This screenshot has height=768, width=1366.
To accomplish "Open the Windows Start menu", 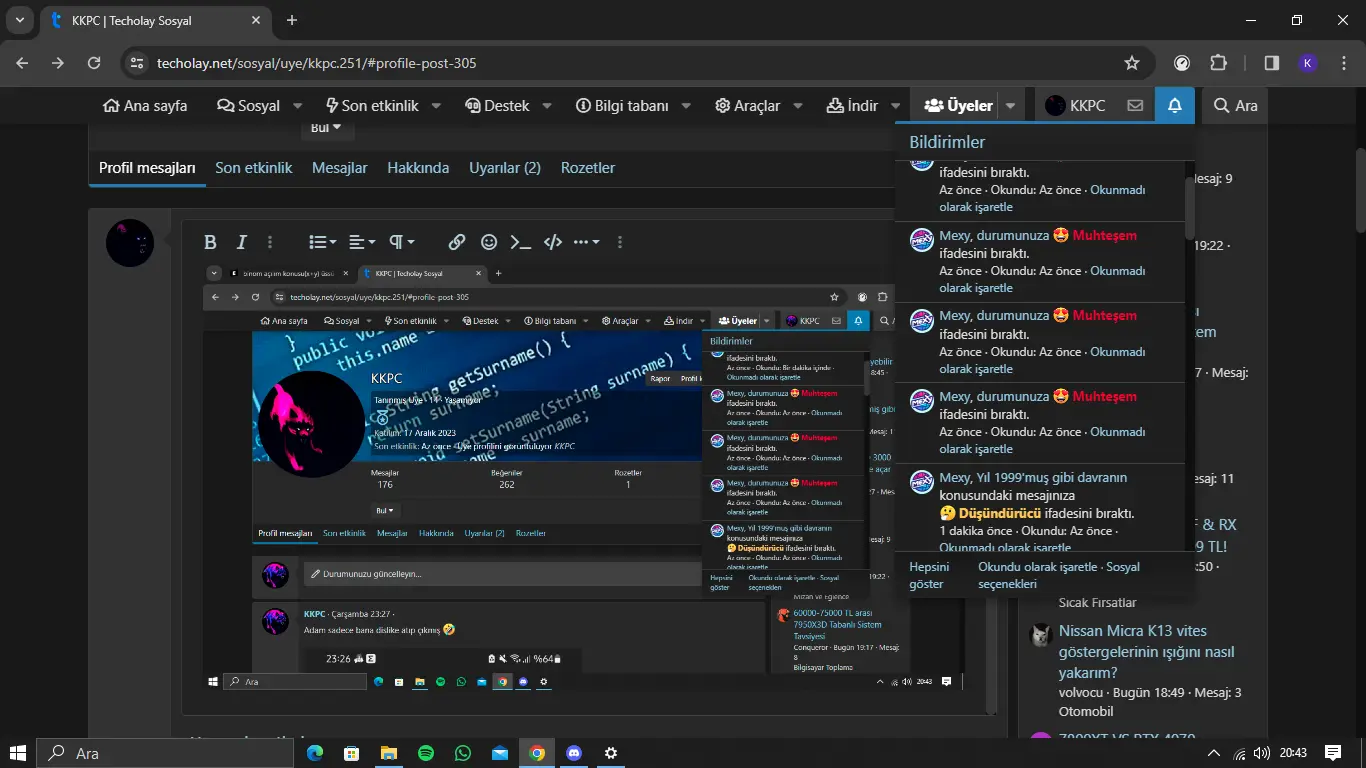I will (x=18, y=753).
